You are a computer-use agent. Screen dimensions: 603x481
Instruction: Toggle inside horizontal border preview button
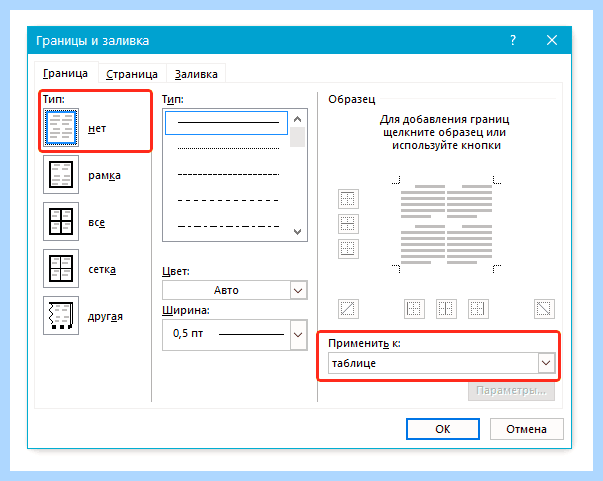[x=348, y=224]
